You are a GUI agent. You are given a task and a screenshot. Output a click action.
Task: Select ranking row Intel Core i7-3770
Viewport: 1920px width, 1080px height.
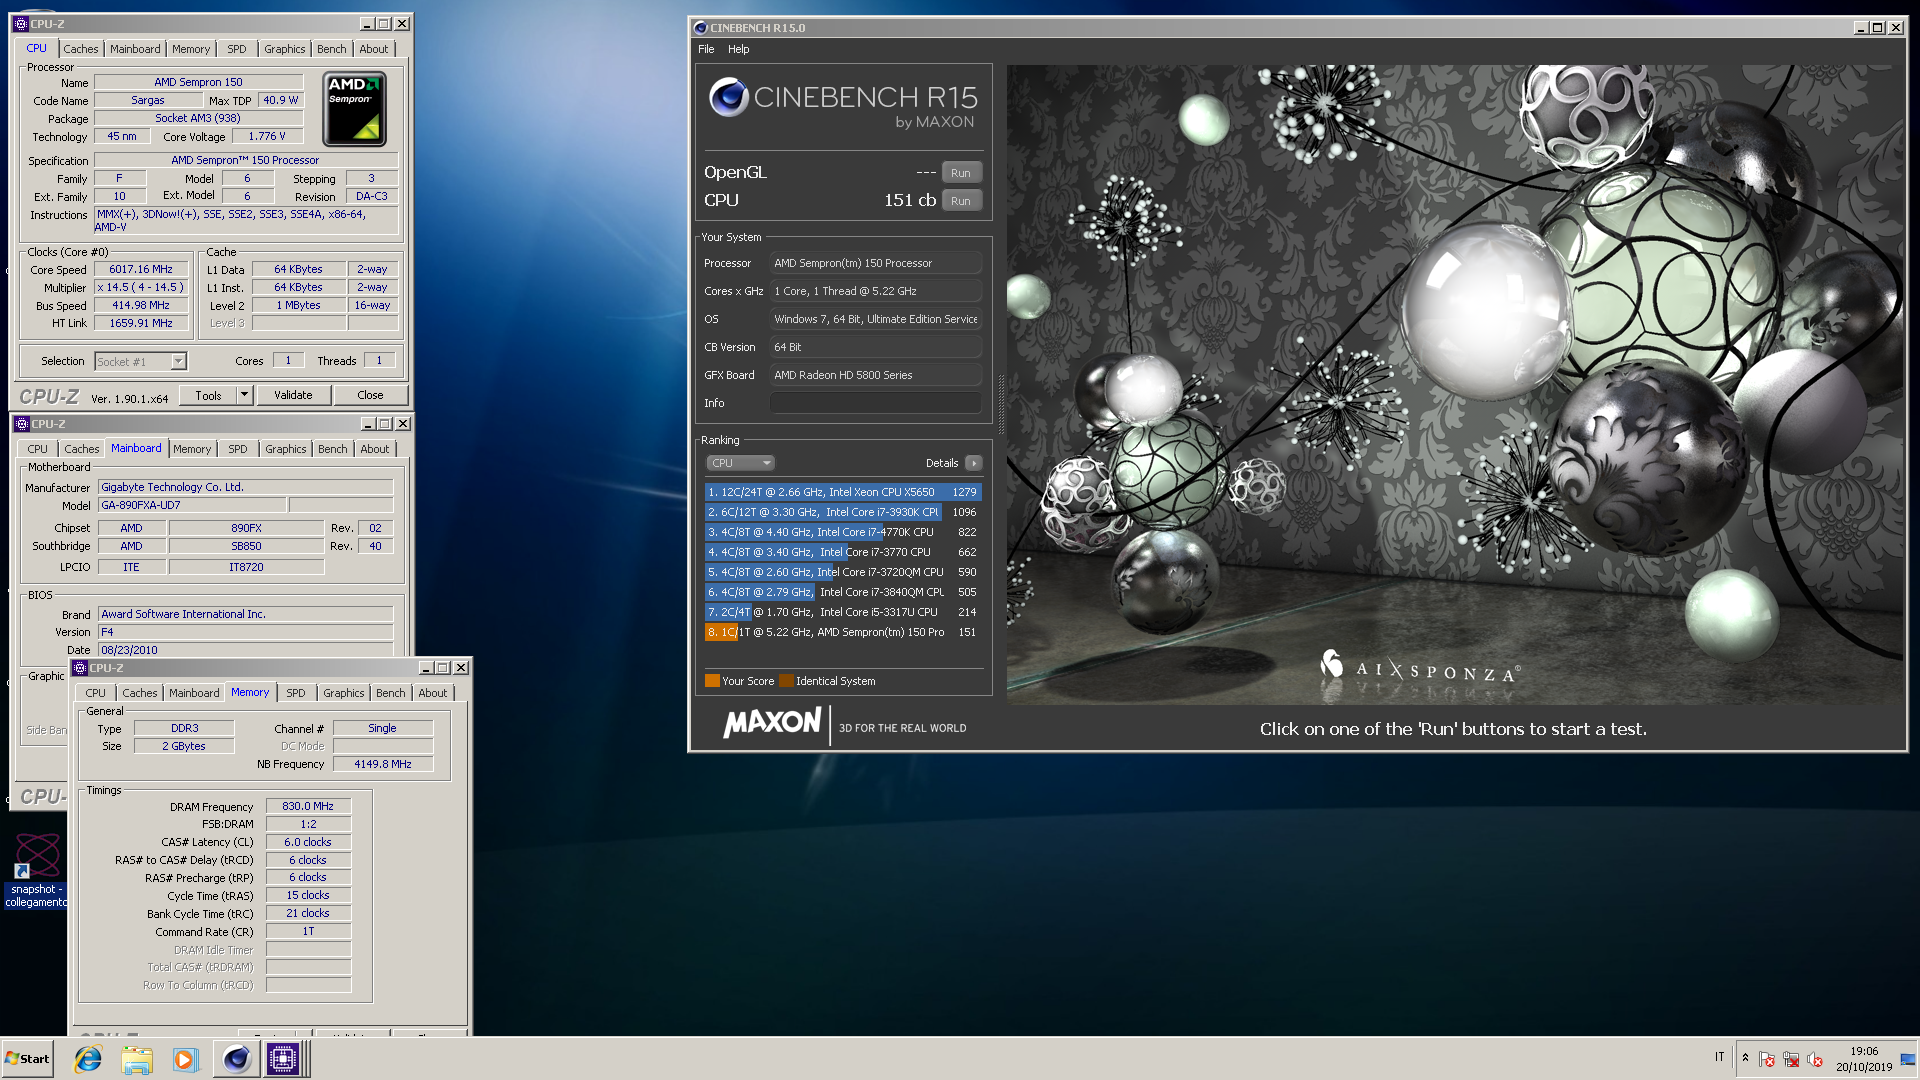pos(843,552)
